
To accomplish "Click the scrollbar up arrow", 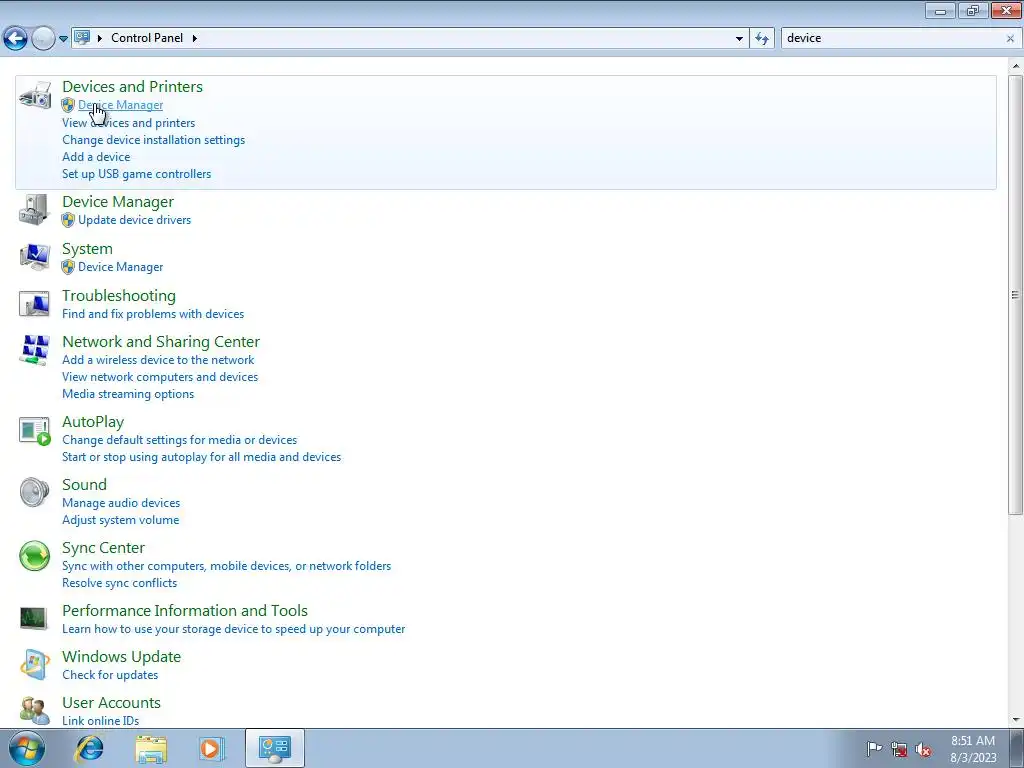I will 1016,66.
